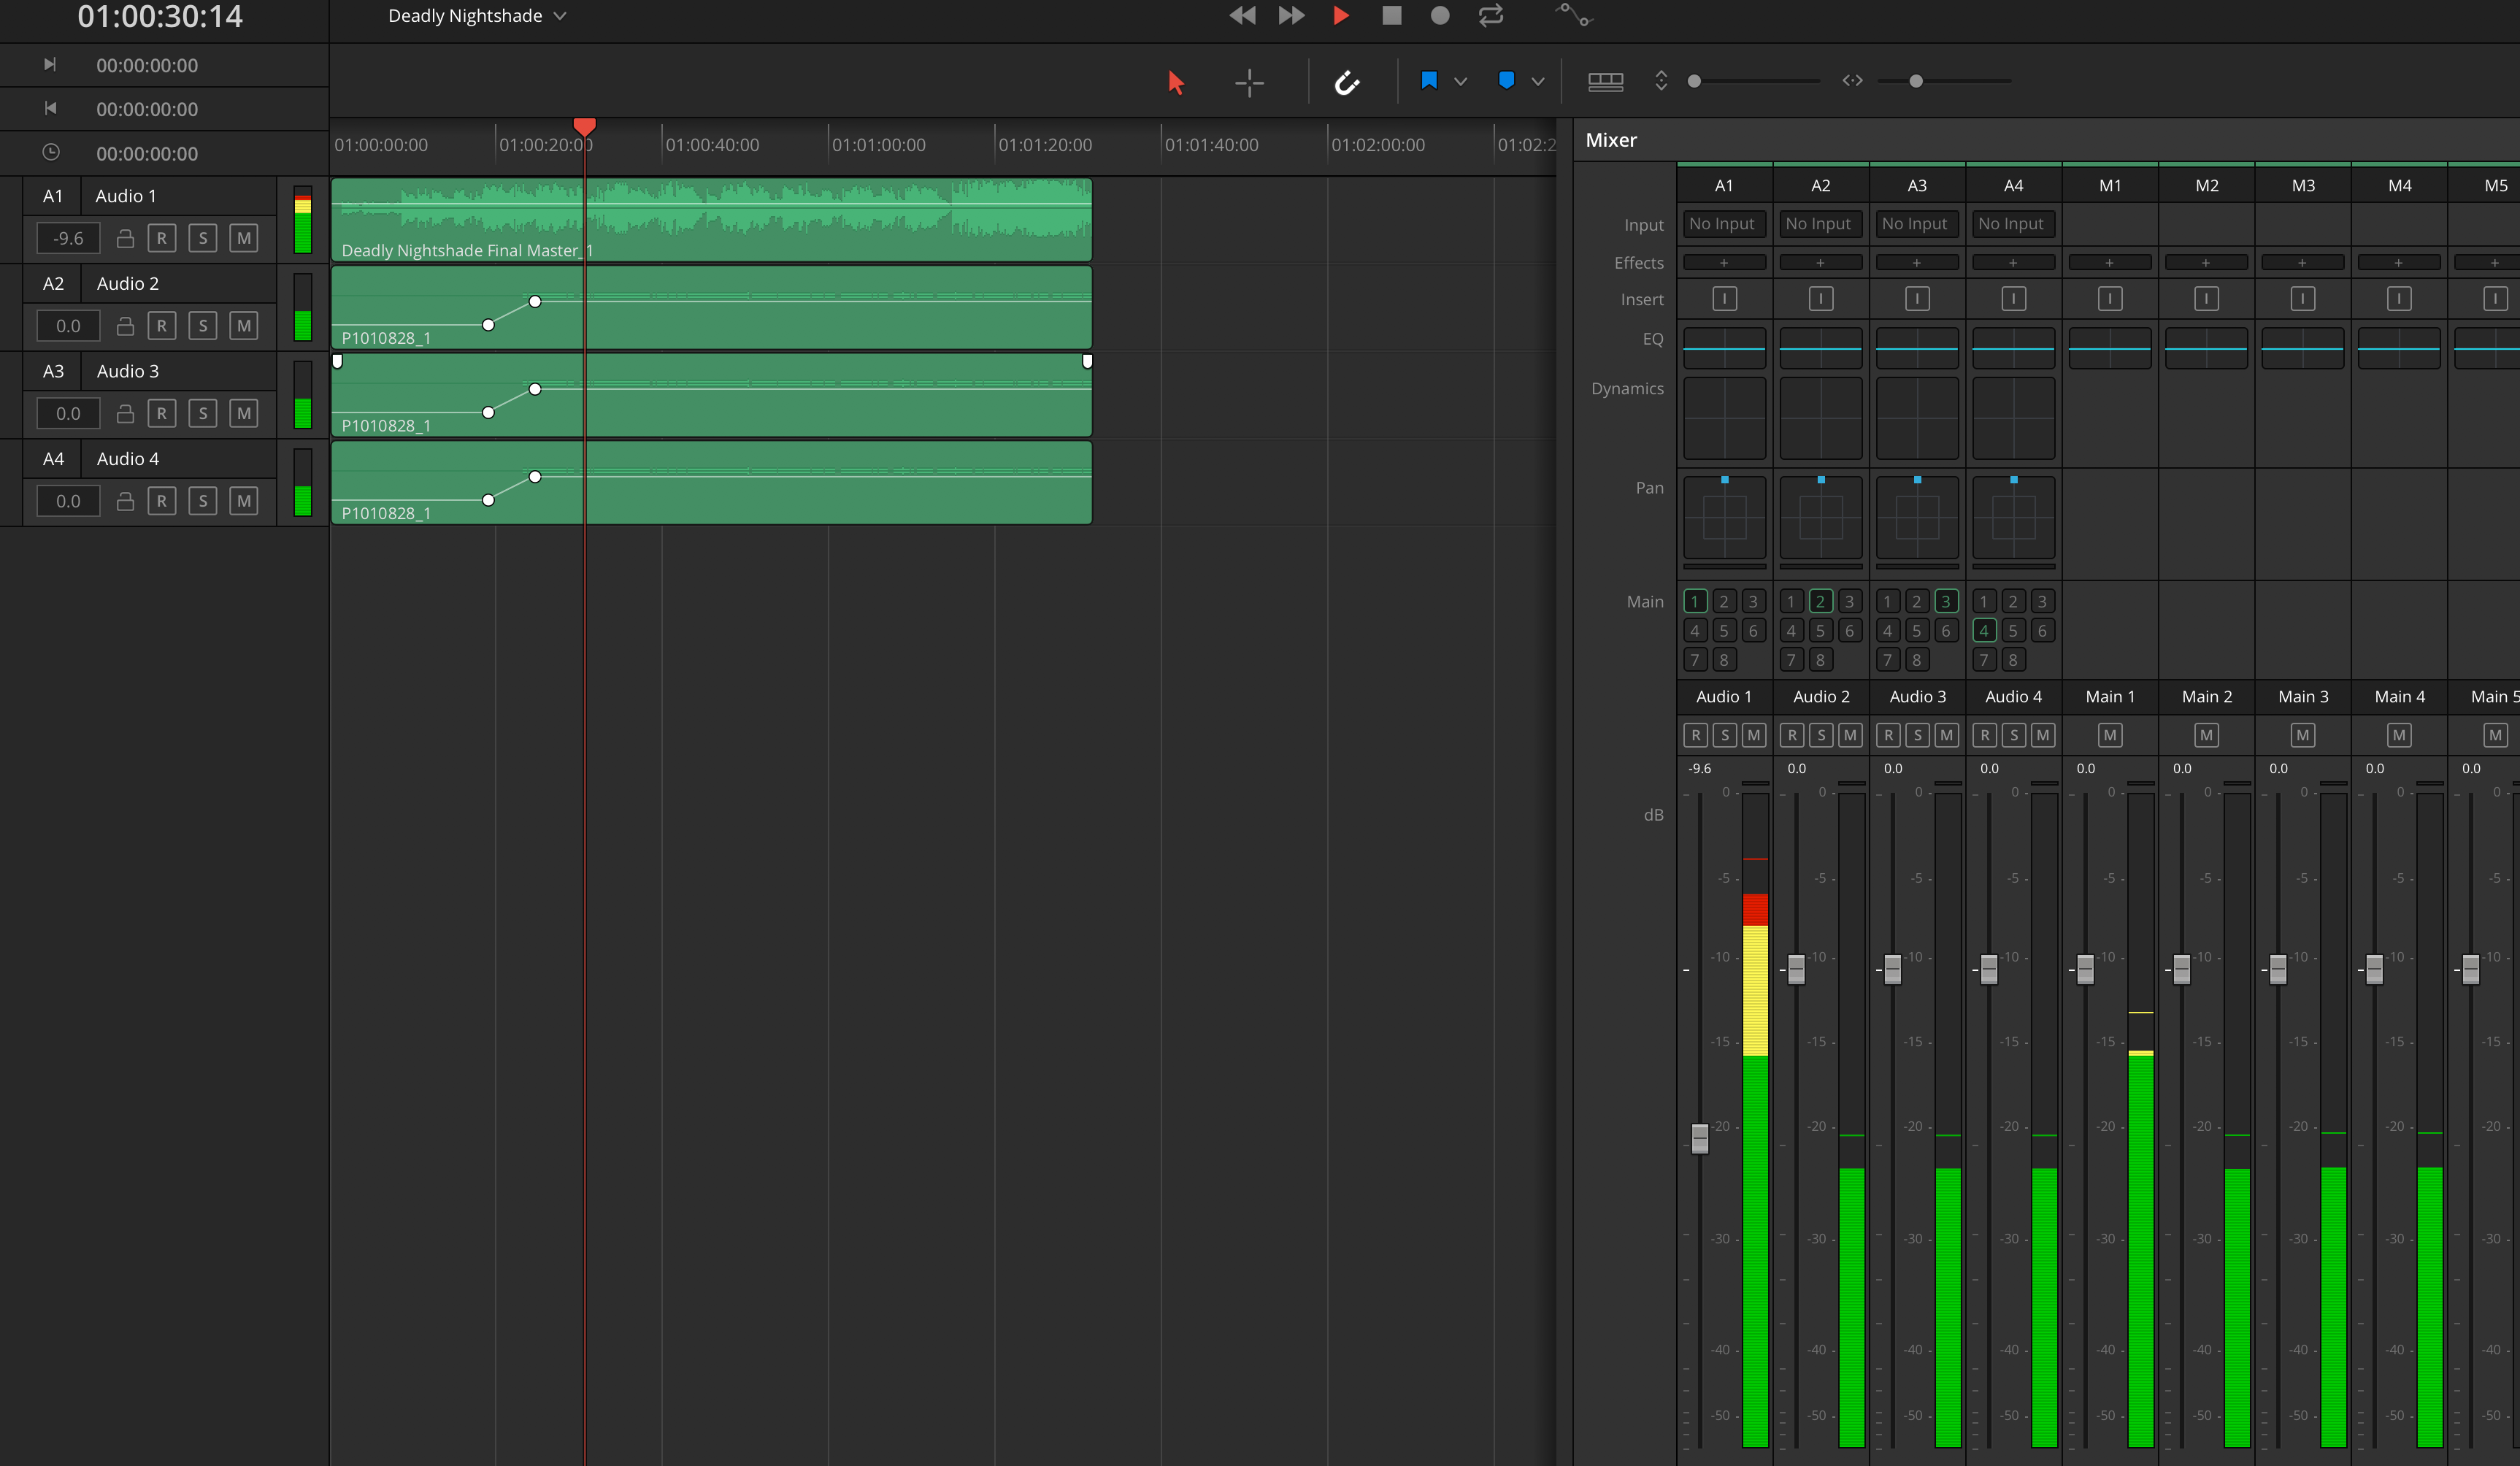This screenshot has width=2520, height=1466.
Task: Lock timeline track A2
Action: pos(125,326)
